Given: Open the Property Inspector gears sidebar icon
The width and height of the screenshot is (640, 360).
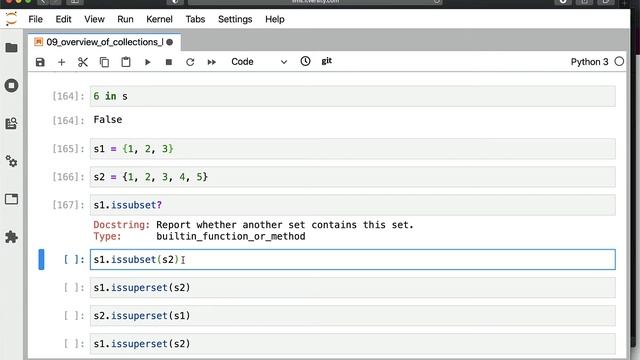Looking at the screenshot, I should (11, 161).
